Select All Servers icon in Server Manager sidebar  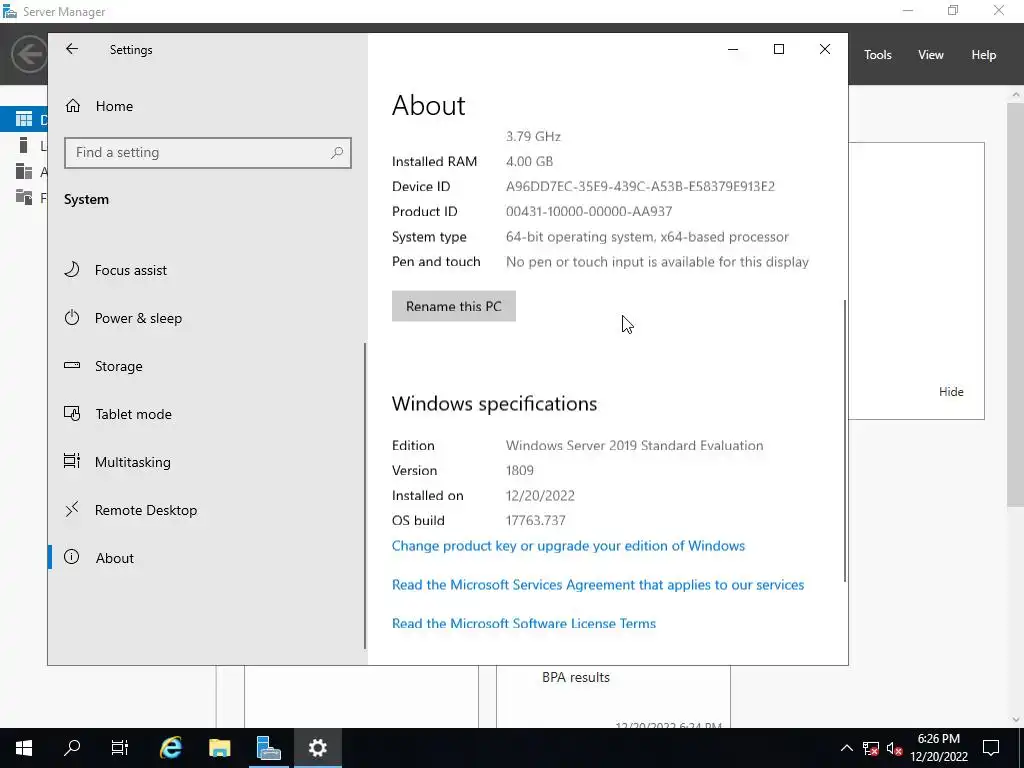[24, 171]
